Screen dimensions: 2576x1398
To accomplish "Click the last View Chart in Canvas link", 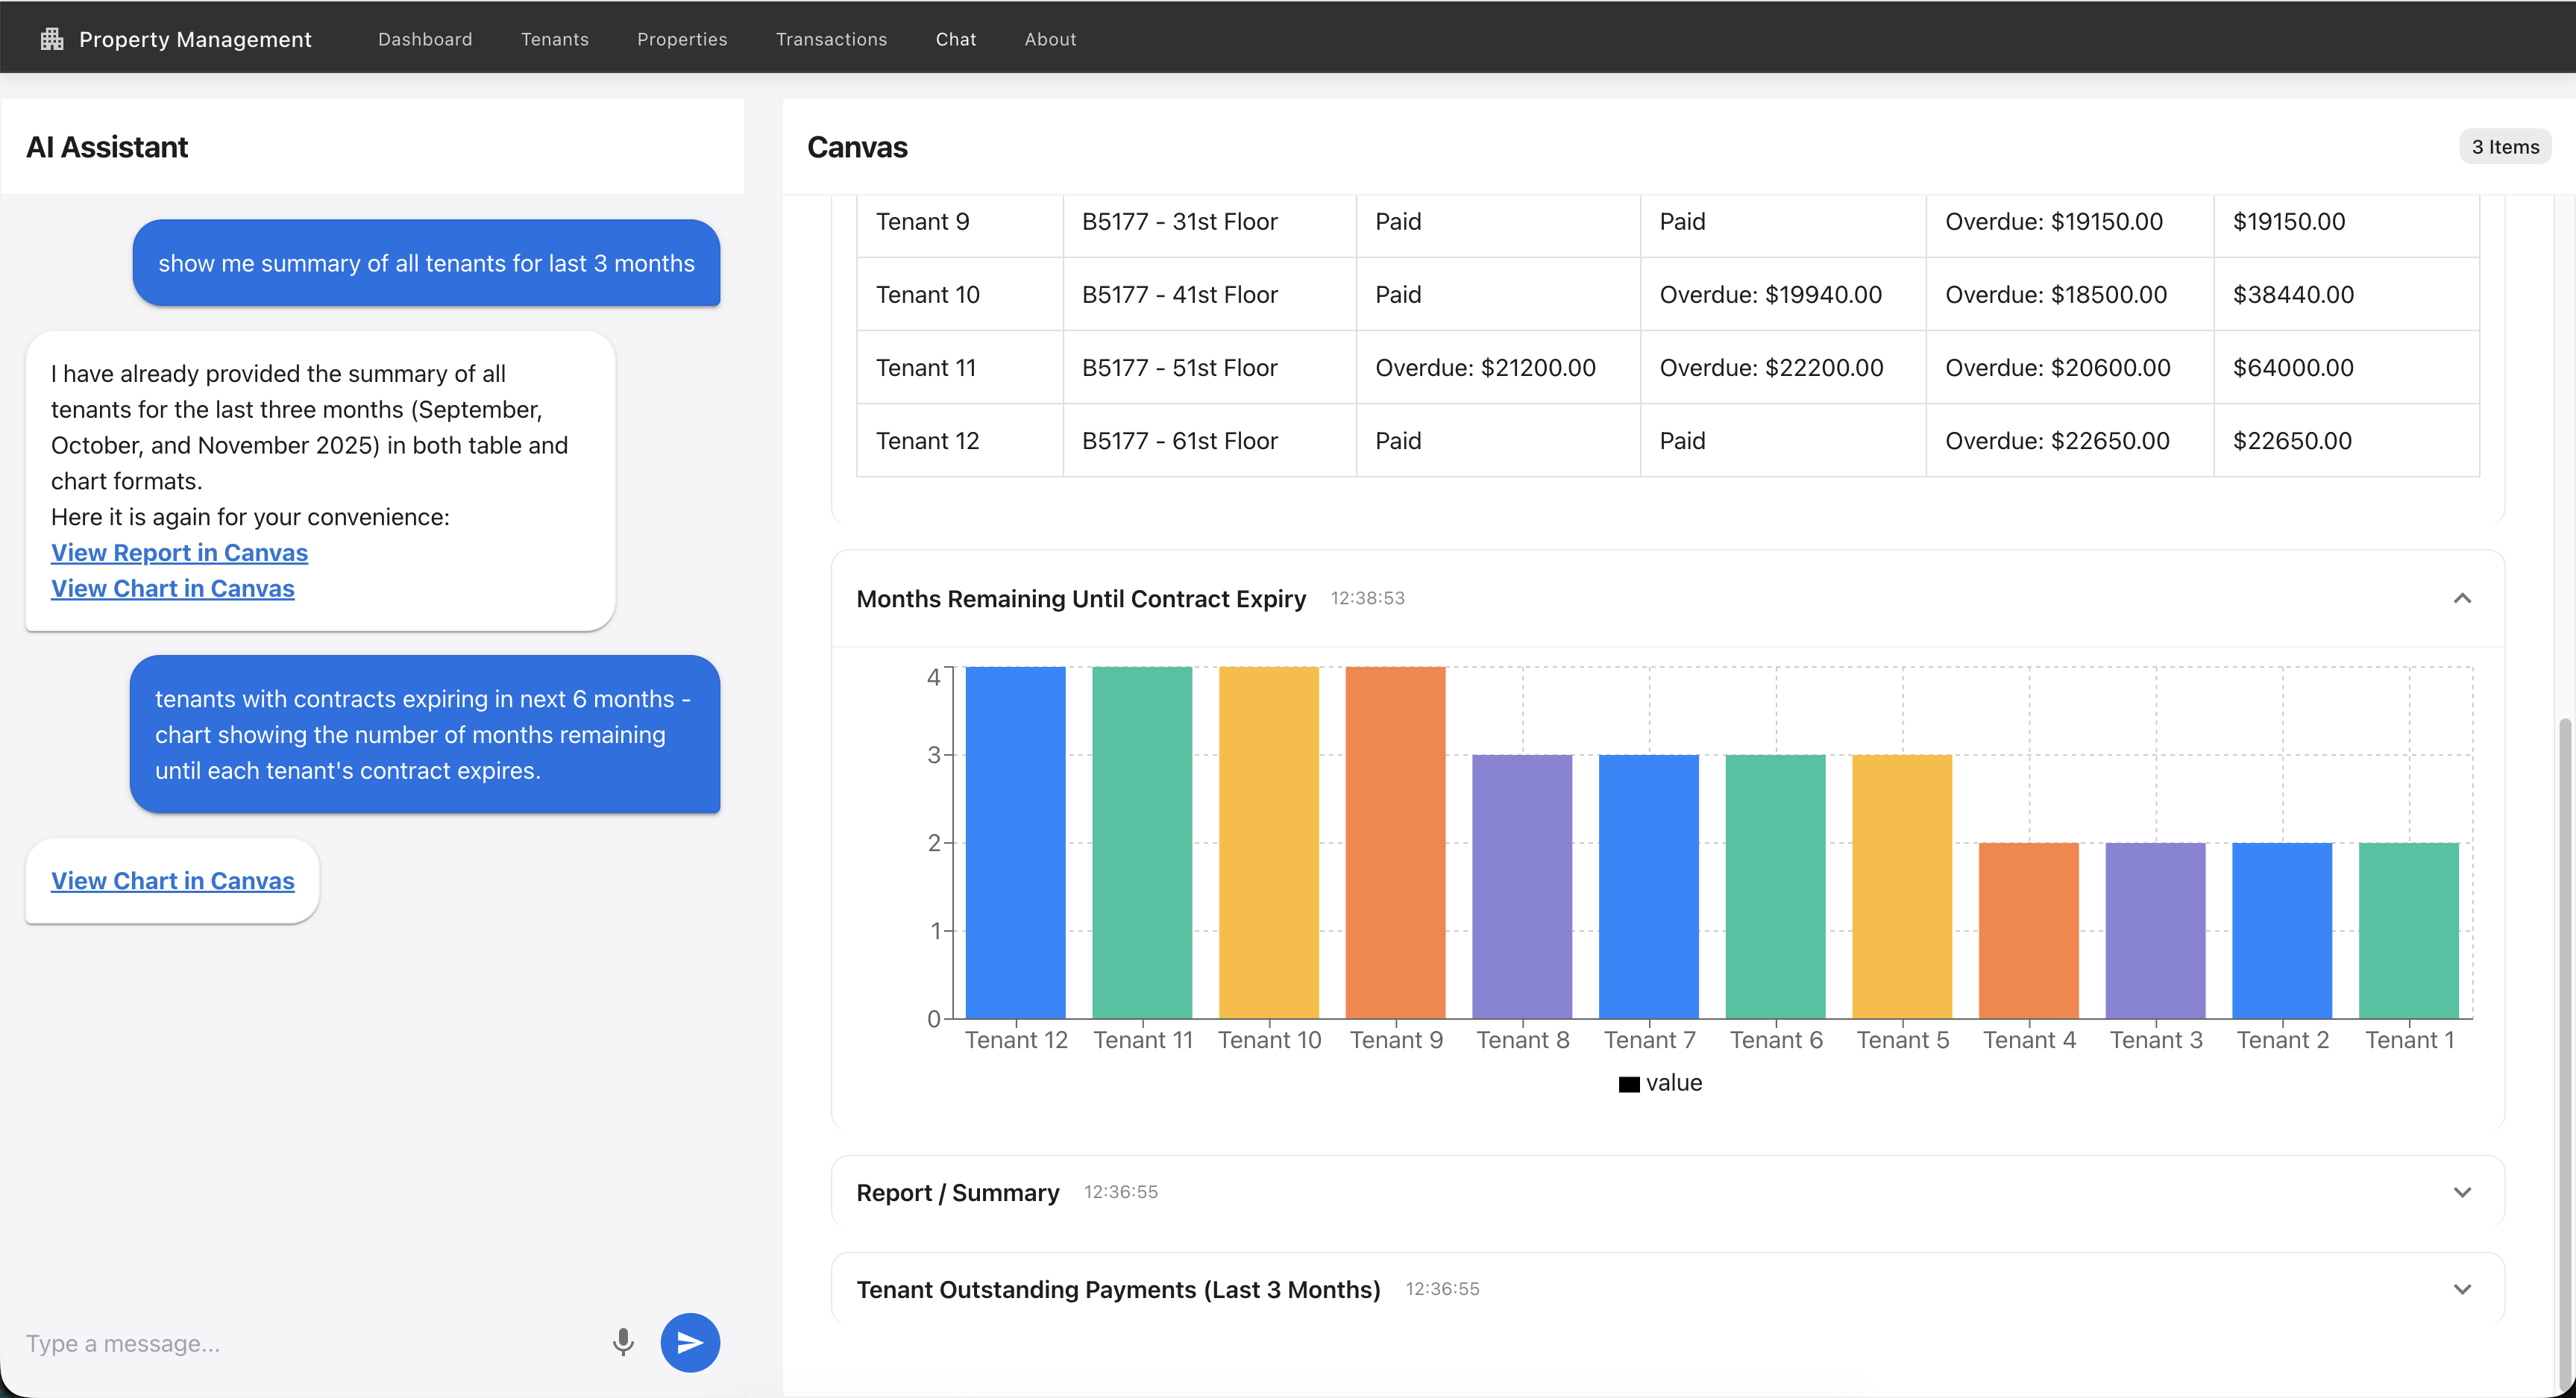I will (173, 881).
